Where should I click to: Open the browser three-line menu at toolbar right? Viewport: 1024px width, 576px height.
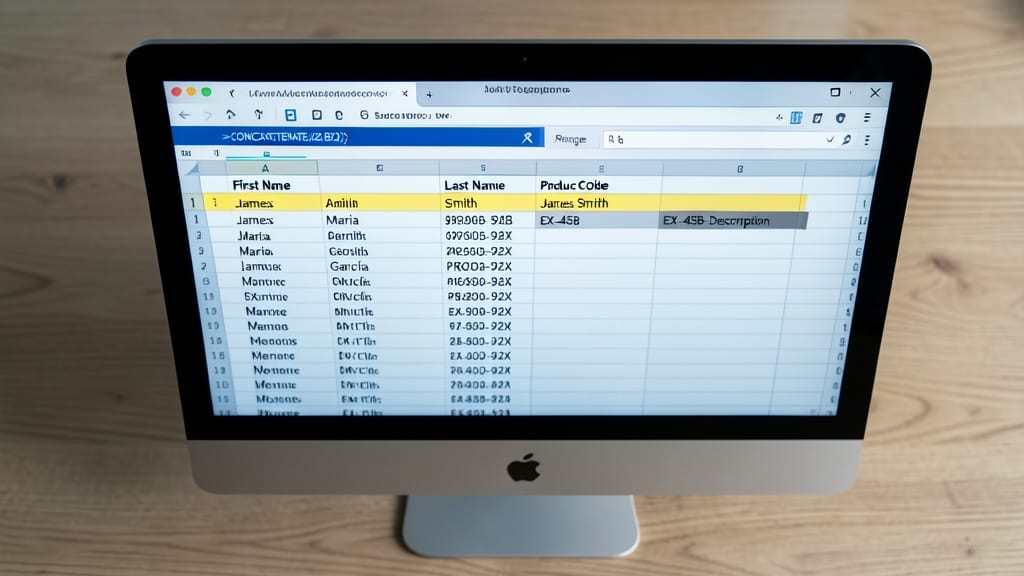[867, 118]
